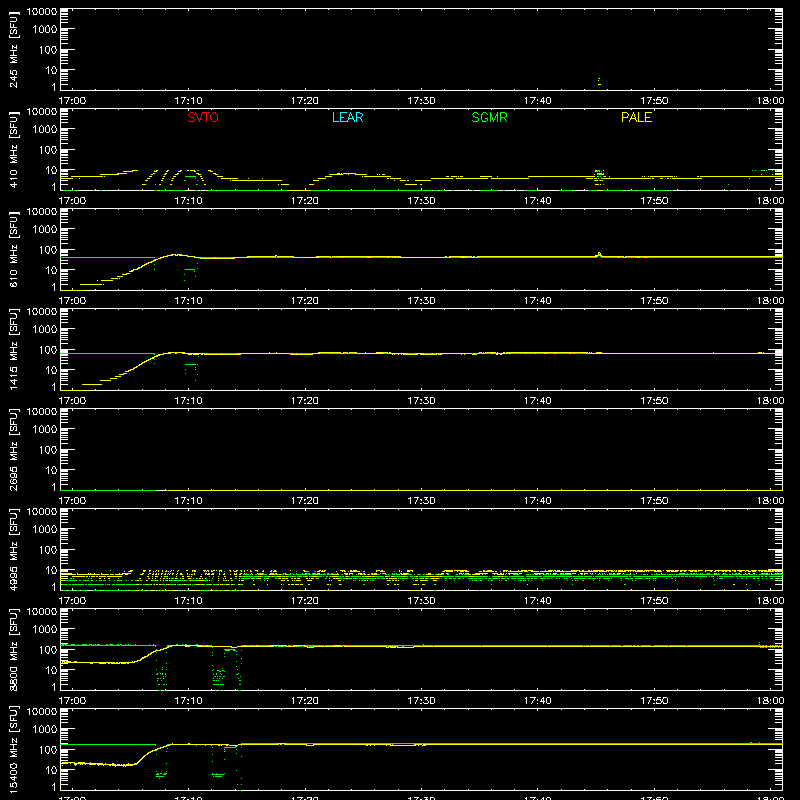Select the 610 MHz [SFU] axis title
The width and height of the screenshot is (800, 800).
point(13,250)
